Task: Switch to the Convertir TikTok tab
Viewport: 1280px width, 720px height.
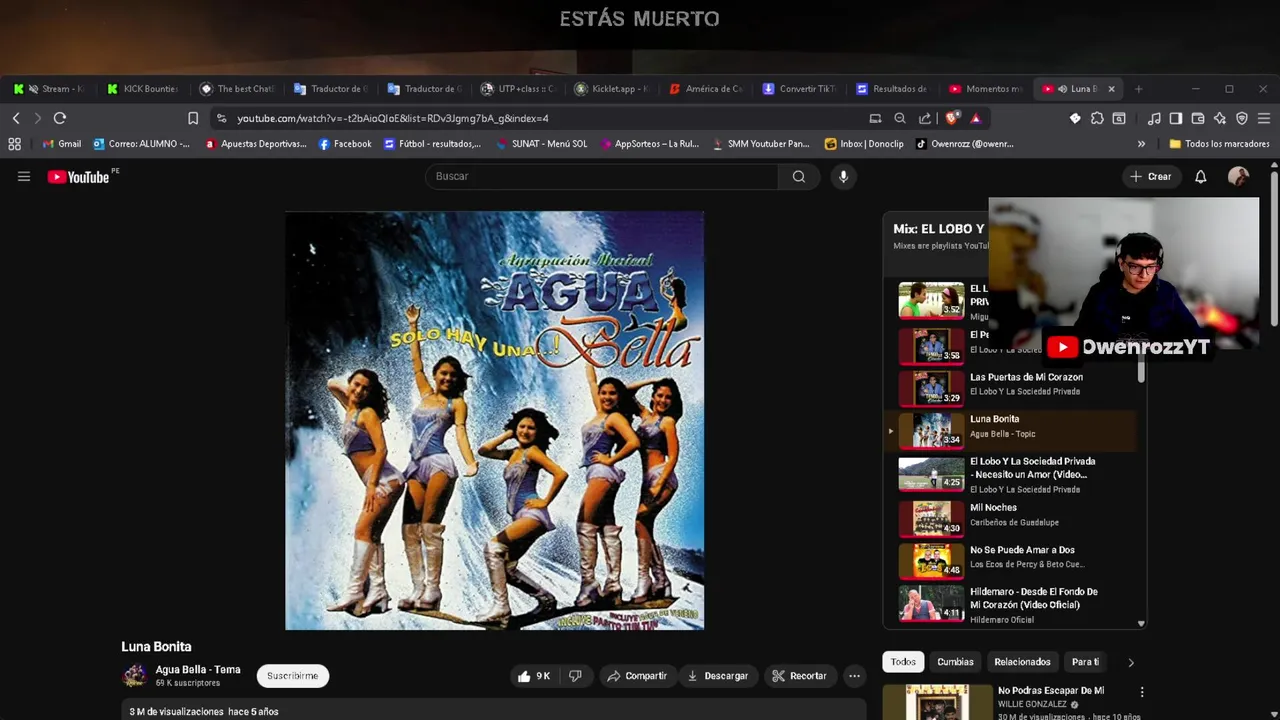Action: pos(799,89)
